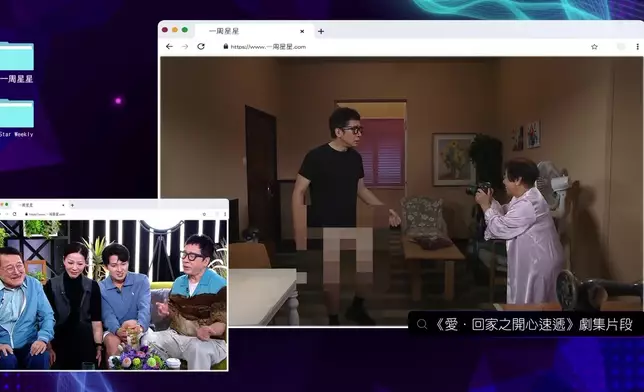Open the 一周星星 desktop folder

pos(16,62)
